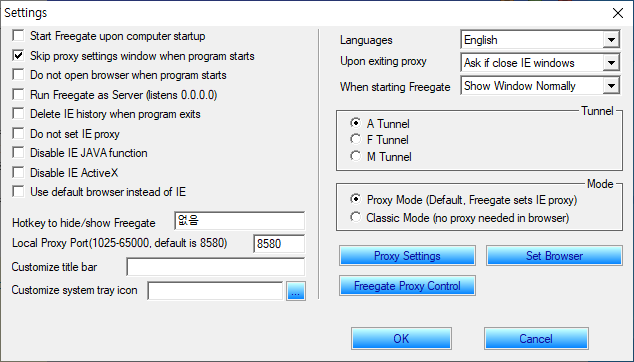The height and width of the screenshot is (362, 634).
Task: Open Freegate Proxy Control
Action: tap(407, 286)
